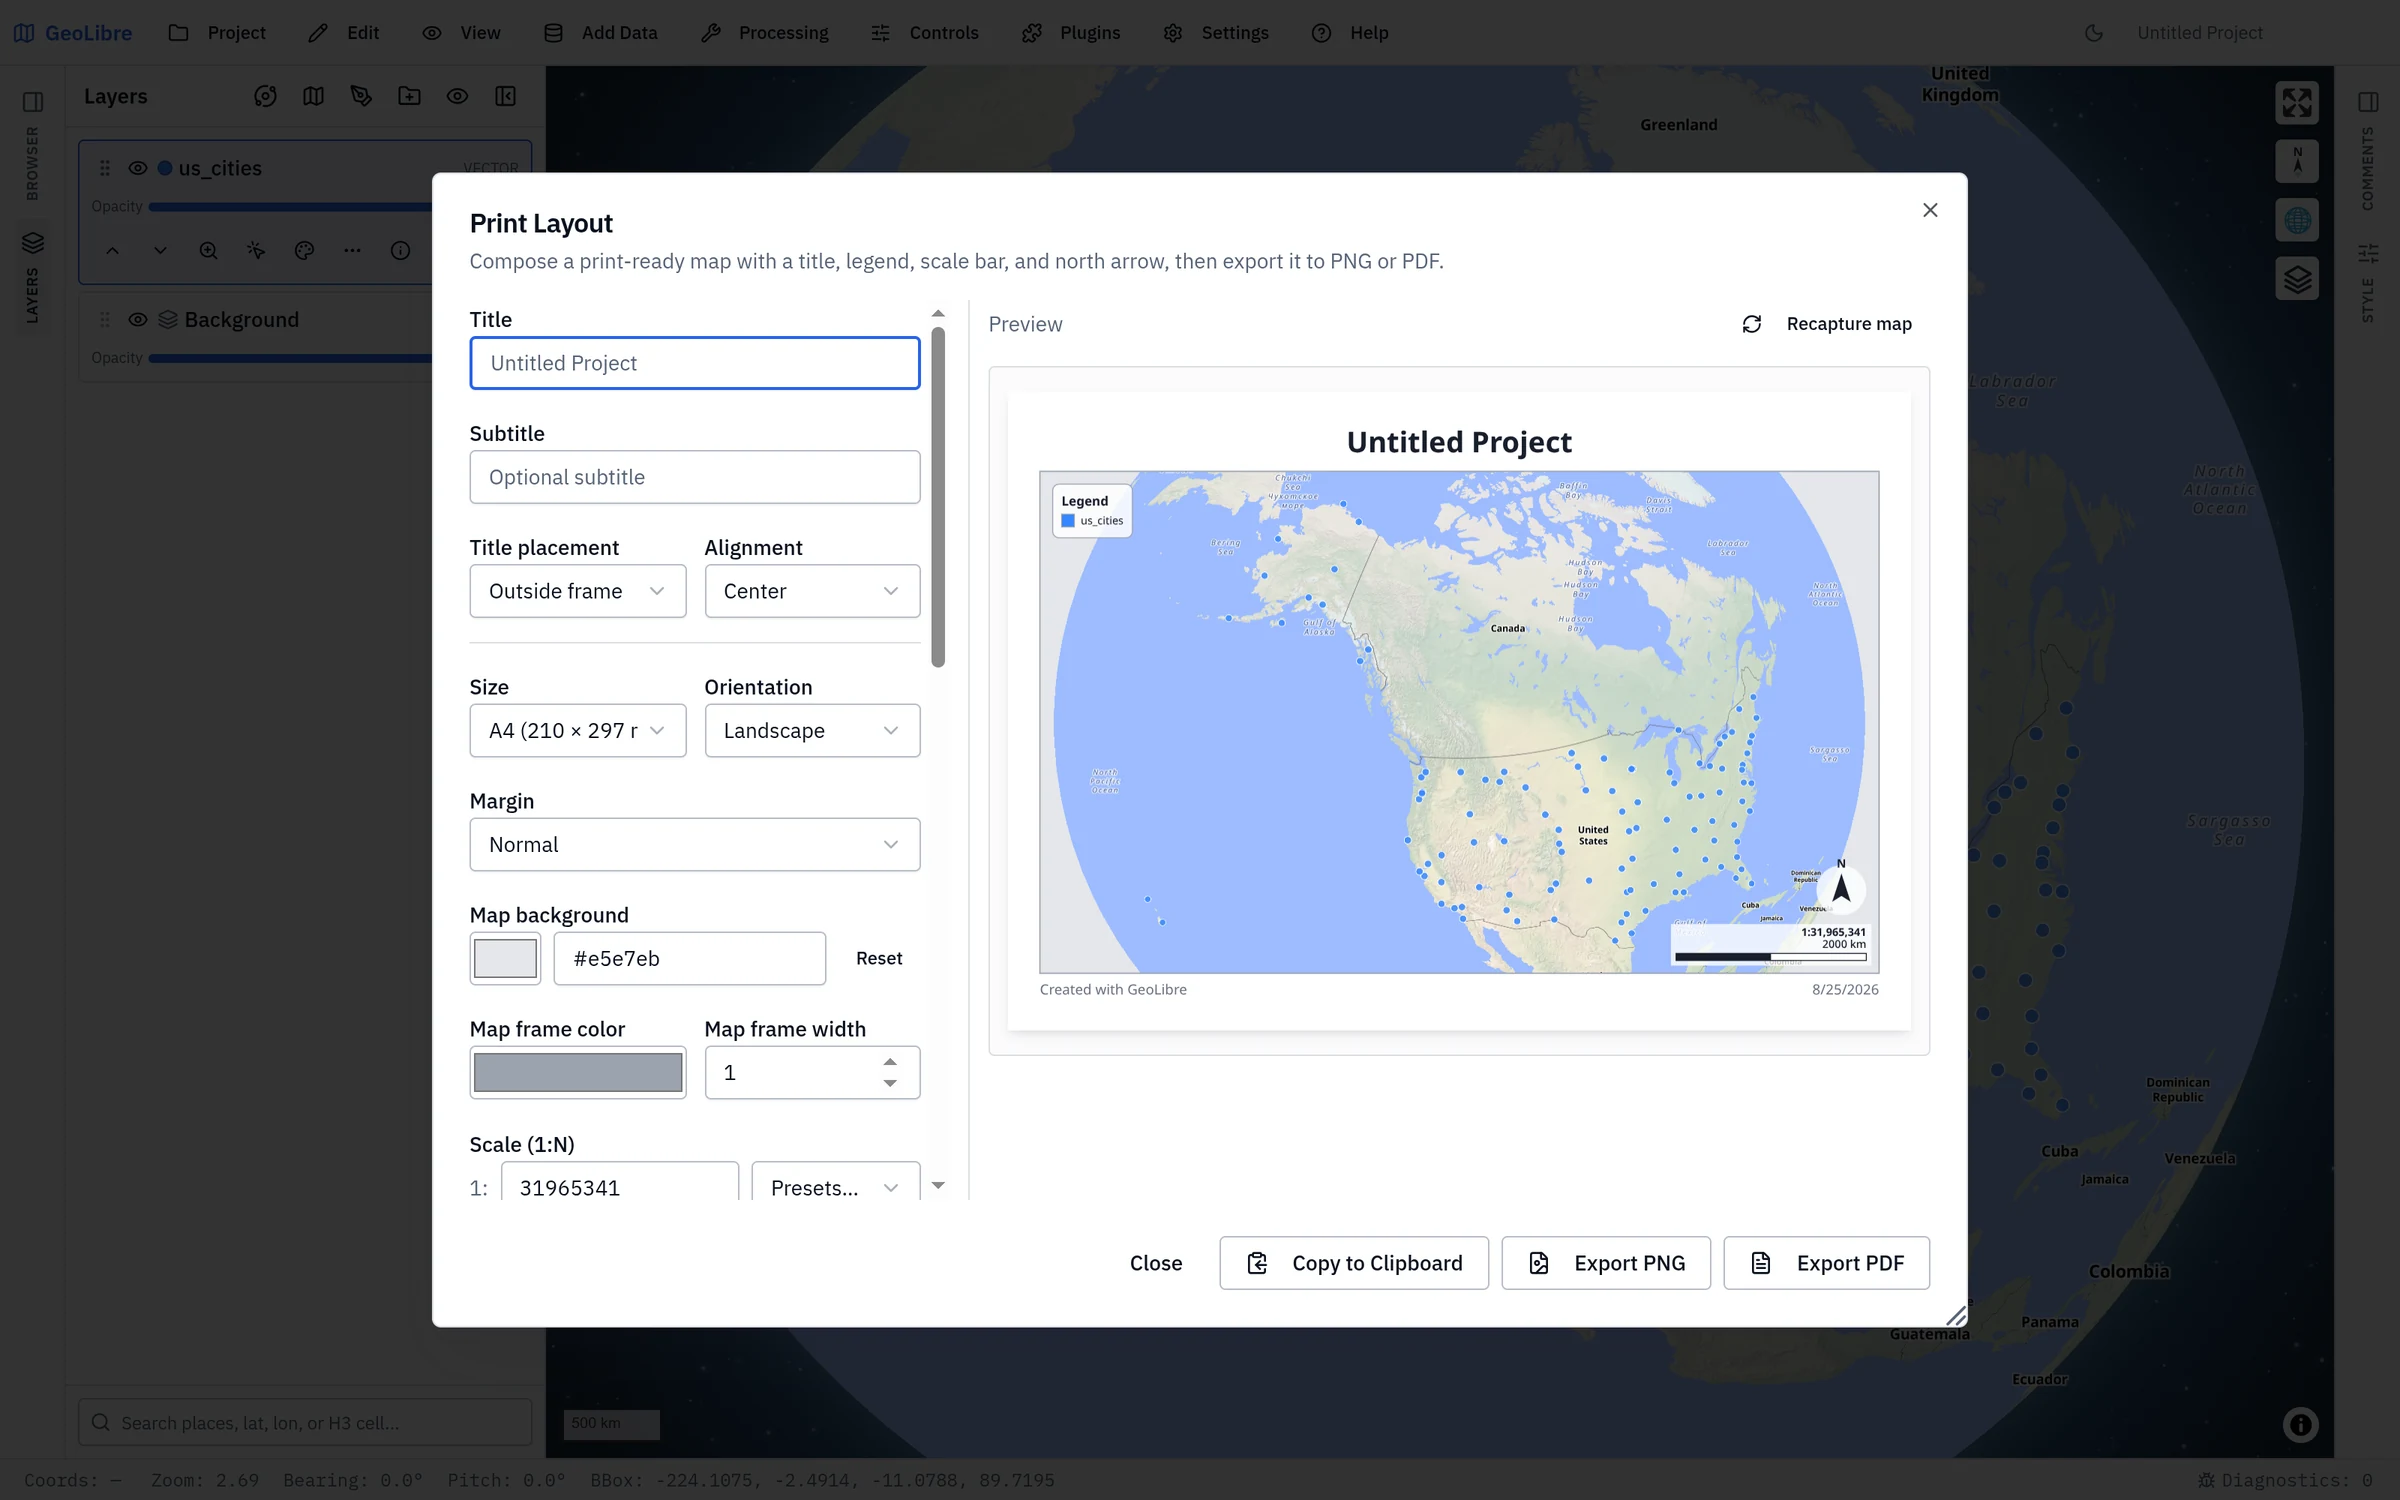2400x1500 pixels.
Task: Click the add folder group icon
Action: [409, 96]
